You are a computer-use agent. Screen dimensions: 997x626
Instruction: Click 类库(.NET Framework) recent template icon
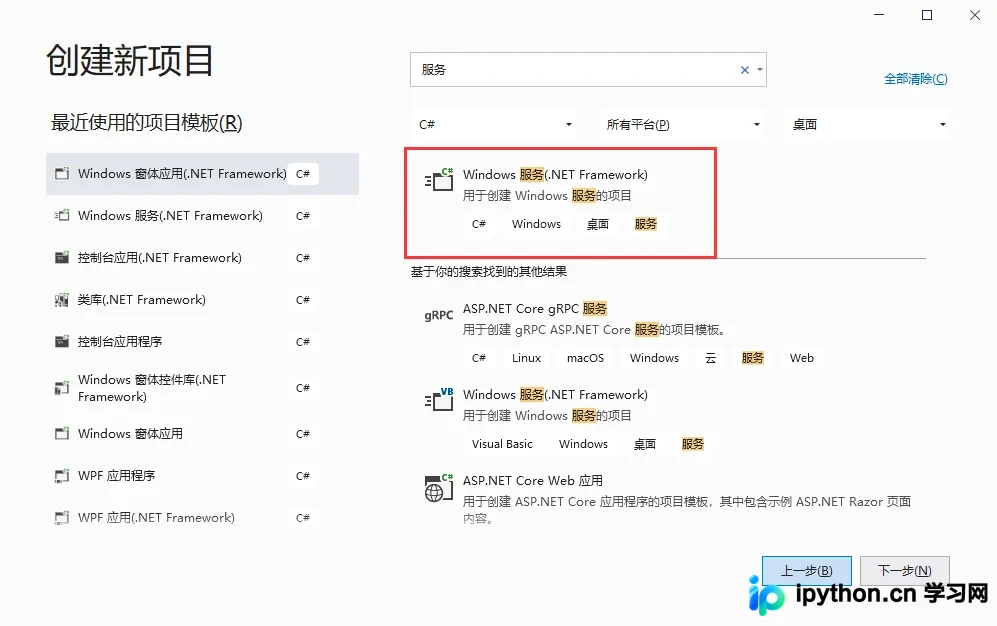pos(62,299)
